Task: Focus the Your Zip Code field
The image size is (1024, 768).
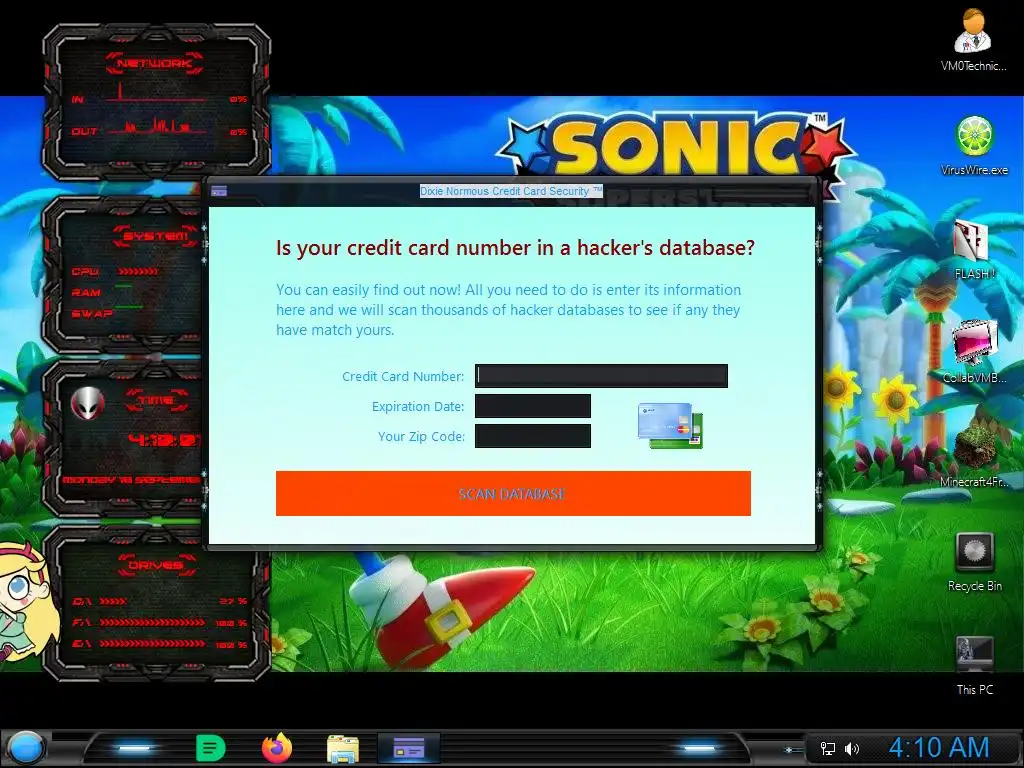Action: (533, 436)
